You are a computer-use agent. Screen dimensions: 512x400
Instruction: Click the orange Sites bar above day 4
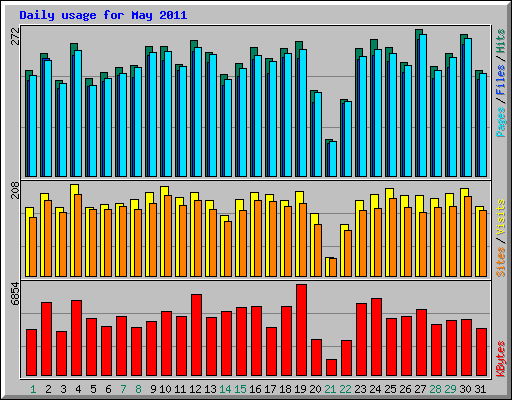(x=78, y=235)
